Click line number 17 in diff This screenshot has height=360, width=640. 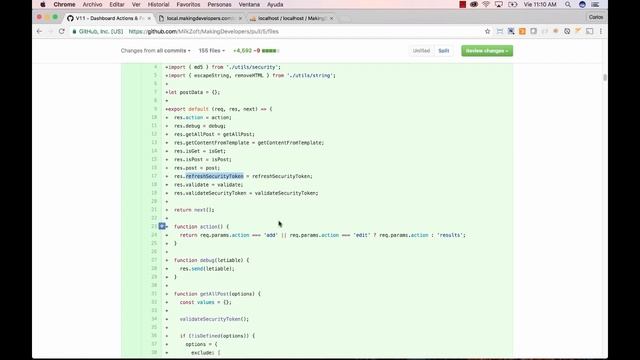click(154, 176)
